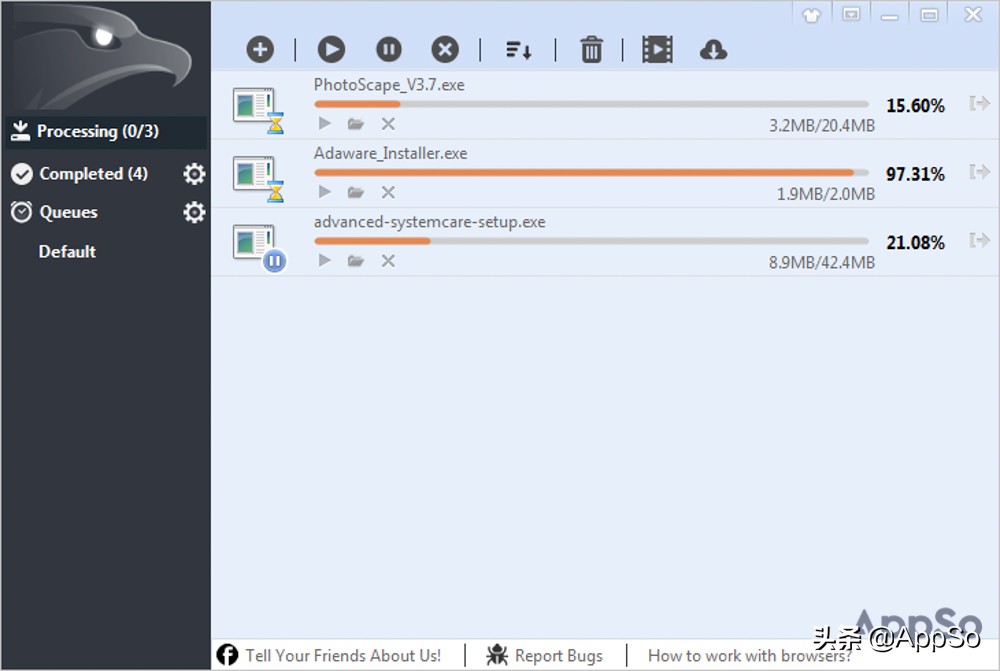Select the Queues sidebar item
The height and width of the screenshot is (671, 1000).
(68, 212)
